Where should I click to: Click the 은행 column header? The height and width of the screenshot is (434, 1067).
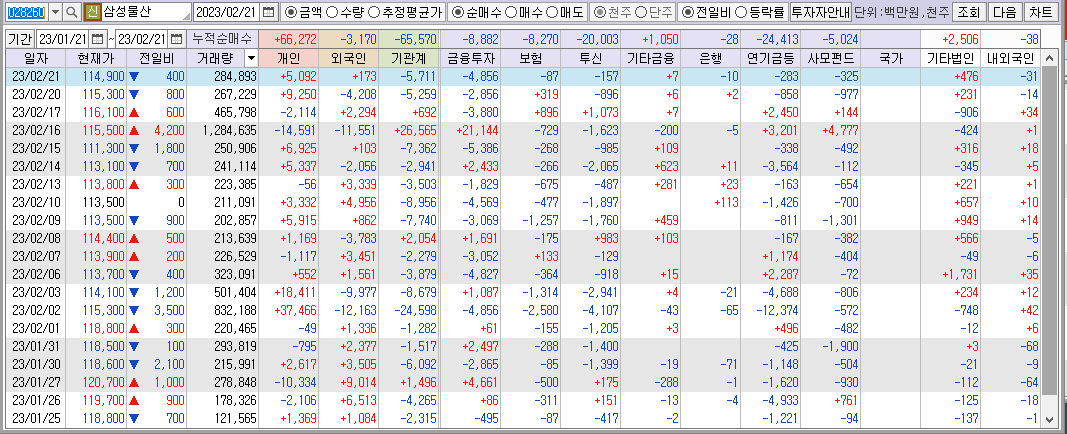click(710, 59)
